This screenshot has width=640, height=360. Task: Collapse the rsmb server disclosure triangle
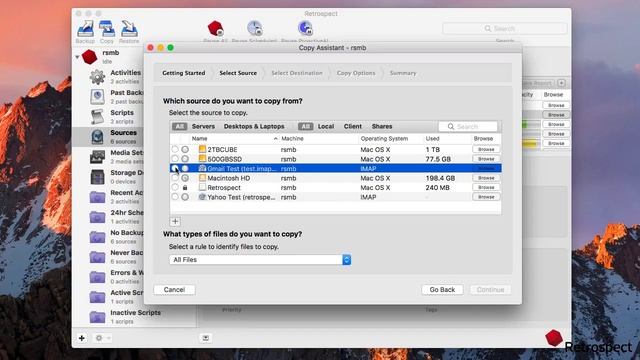(x=78, y=57)
